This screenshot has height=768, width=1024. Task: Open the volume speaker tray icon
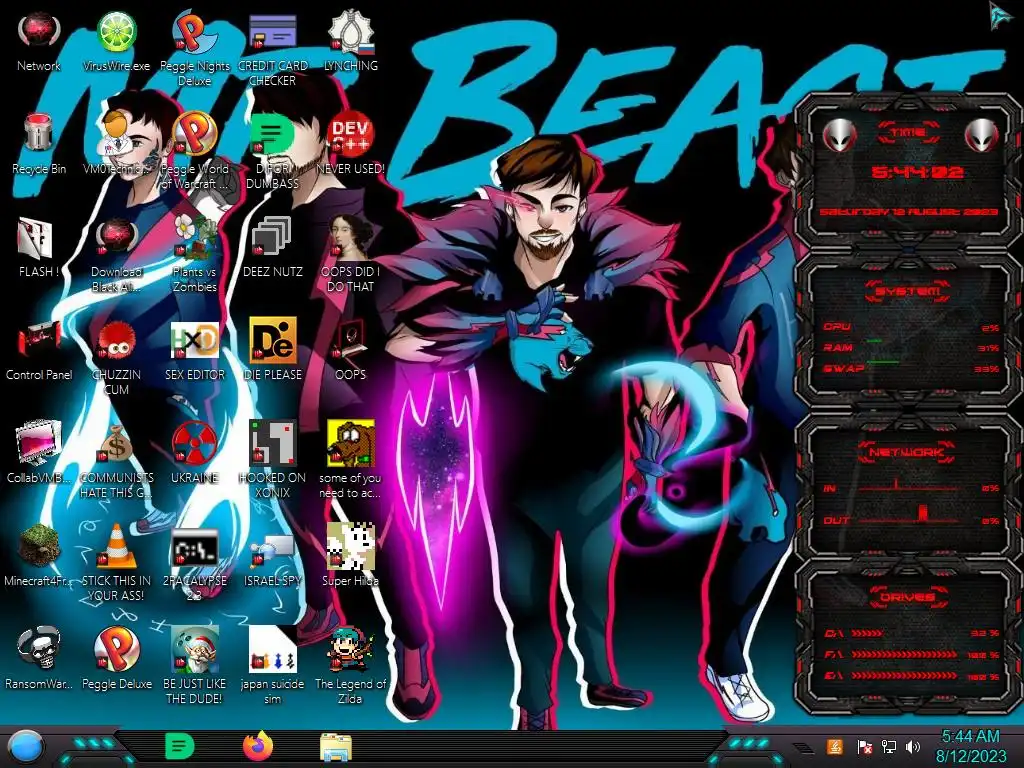[913, 746]
